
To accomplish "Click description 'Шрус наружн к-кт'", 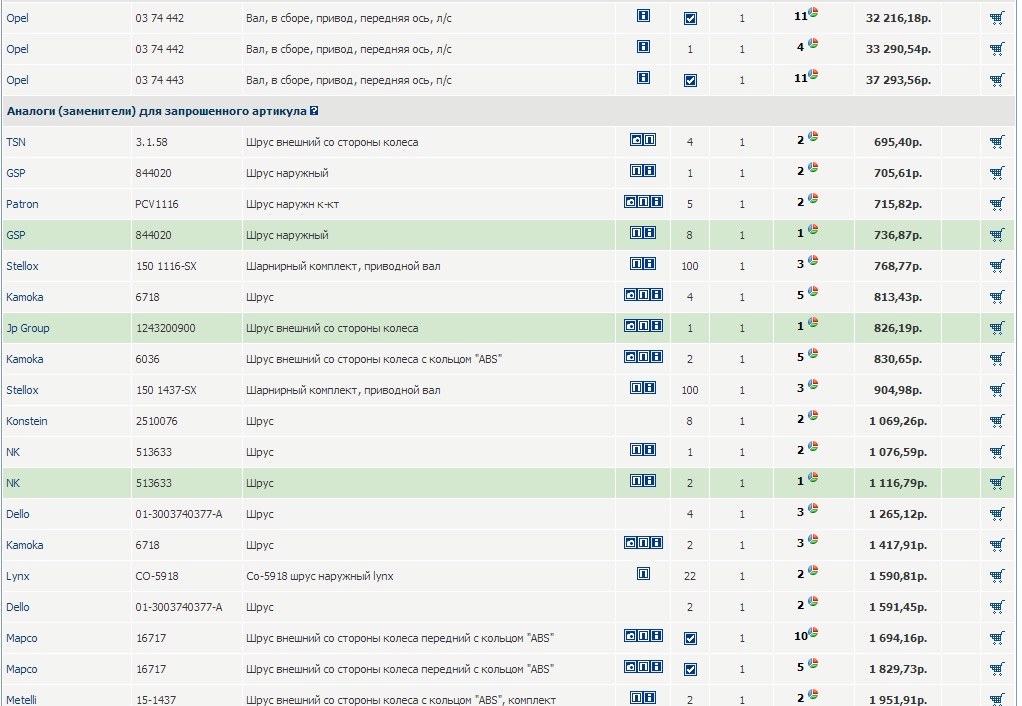I will pos(293,204).
